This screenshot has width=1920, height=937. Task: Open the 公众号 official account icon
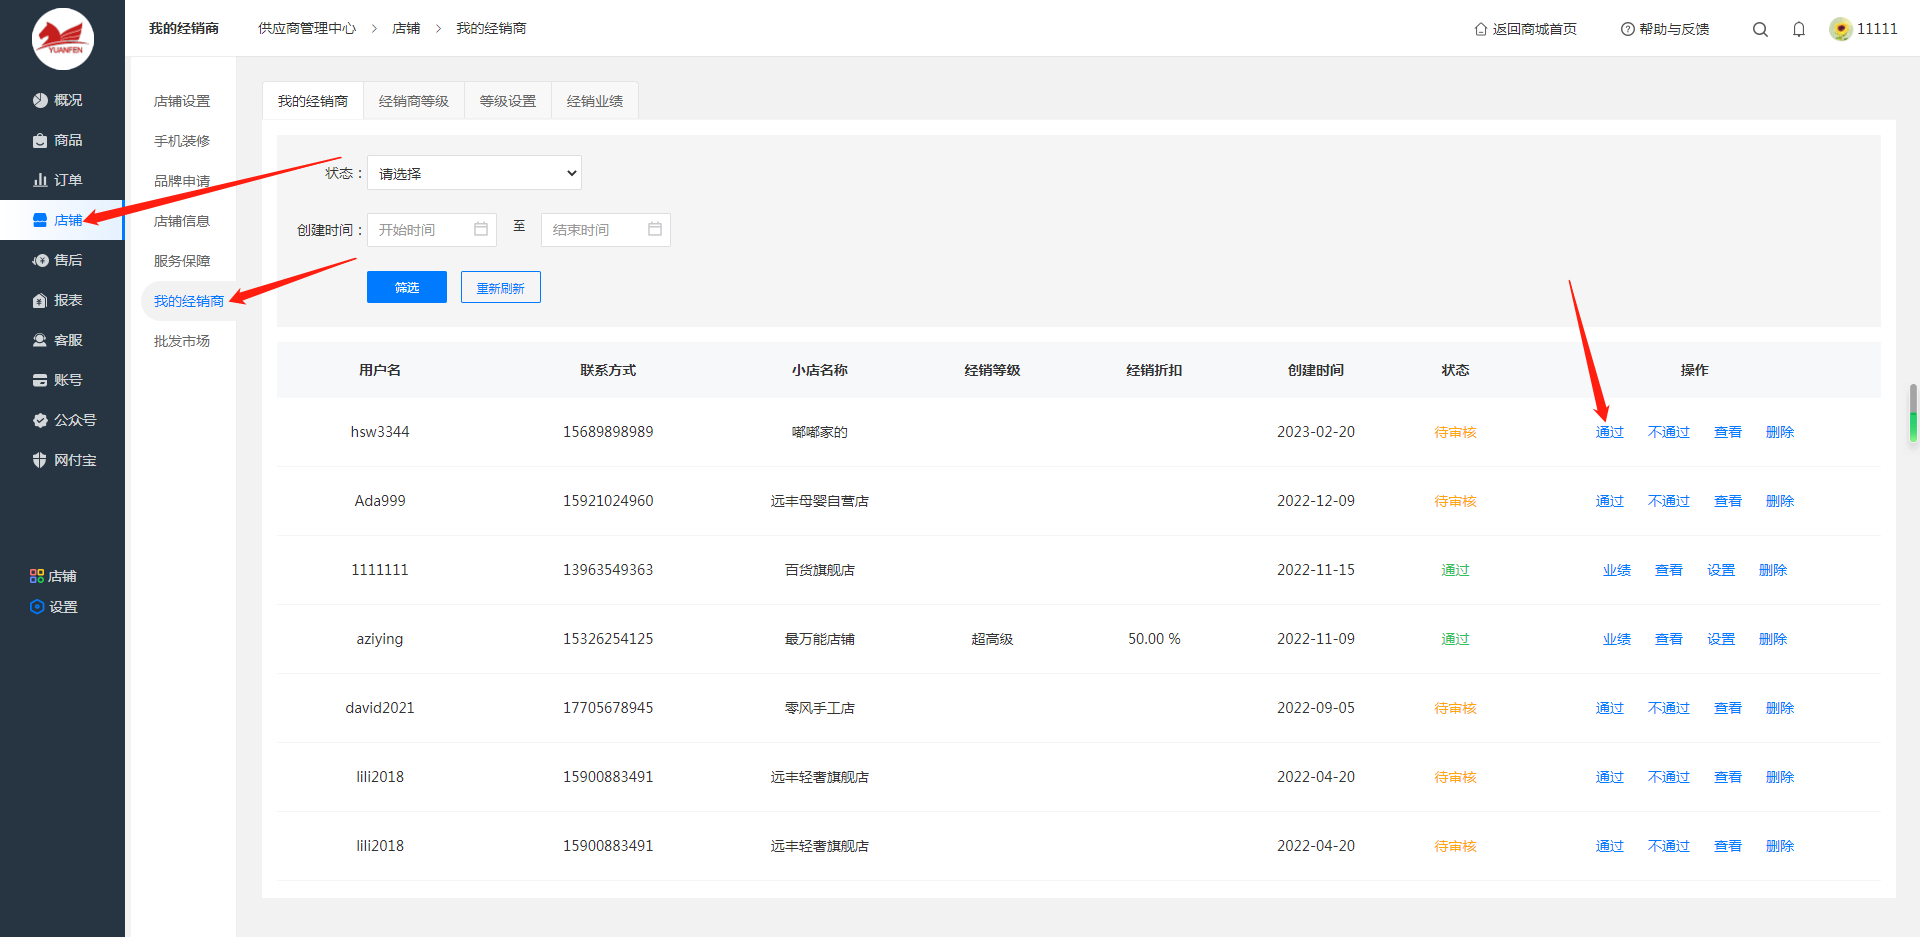click(x=40, y=420)
